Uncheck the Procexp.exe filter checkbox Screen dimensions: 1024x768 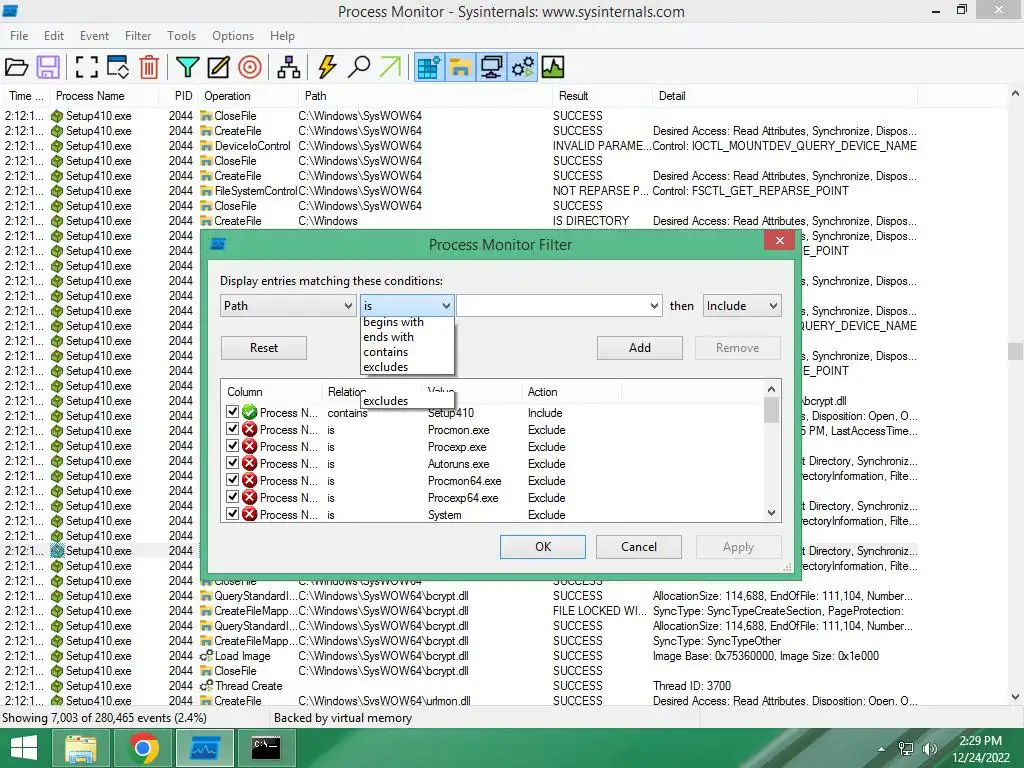(x=232, y=446)
